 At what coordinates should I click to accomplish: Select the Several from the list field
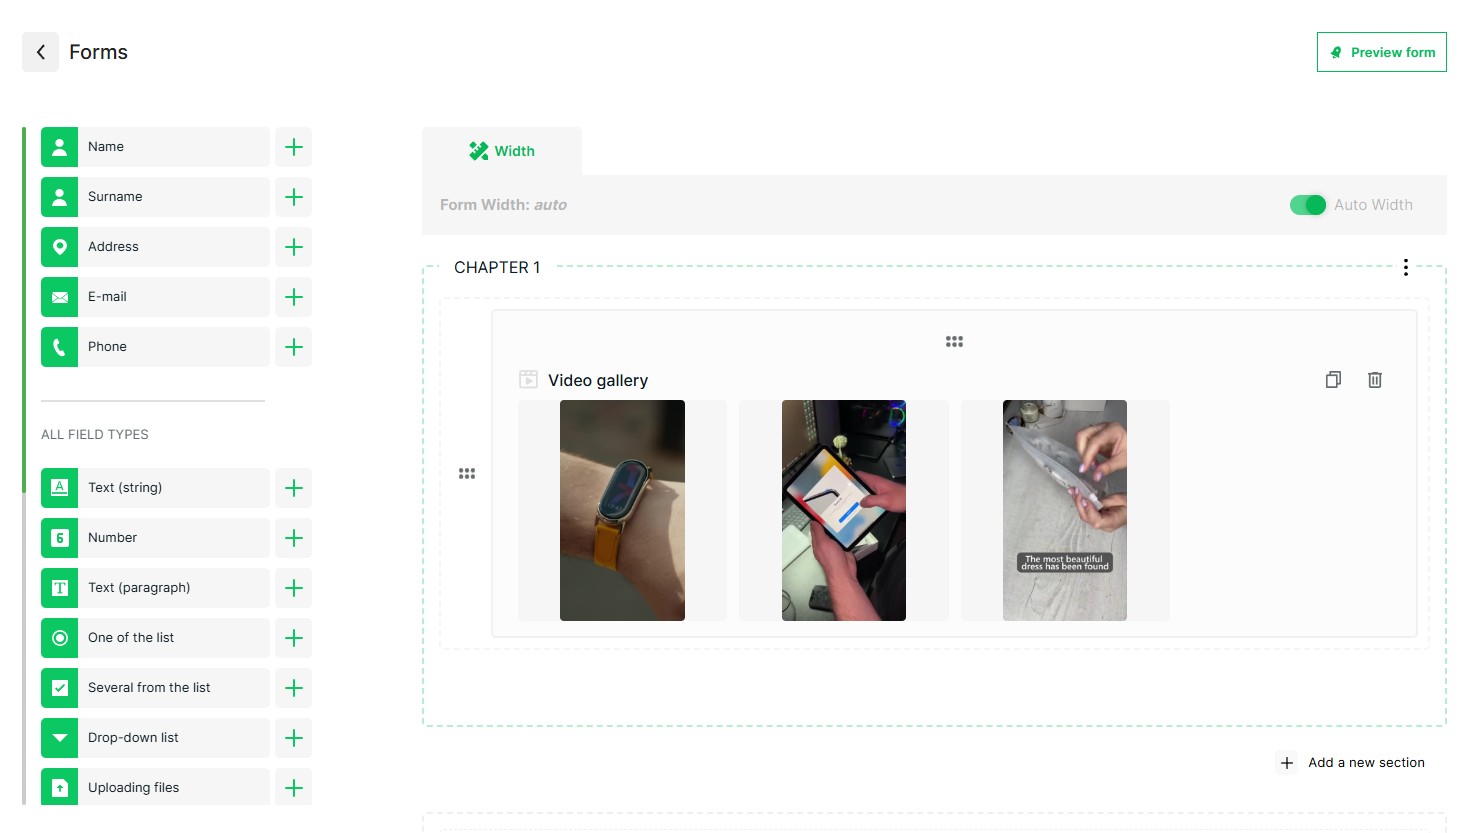(155, 688)
